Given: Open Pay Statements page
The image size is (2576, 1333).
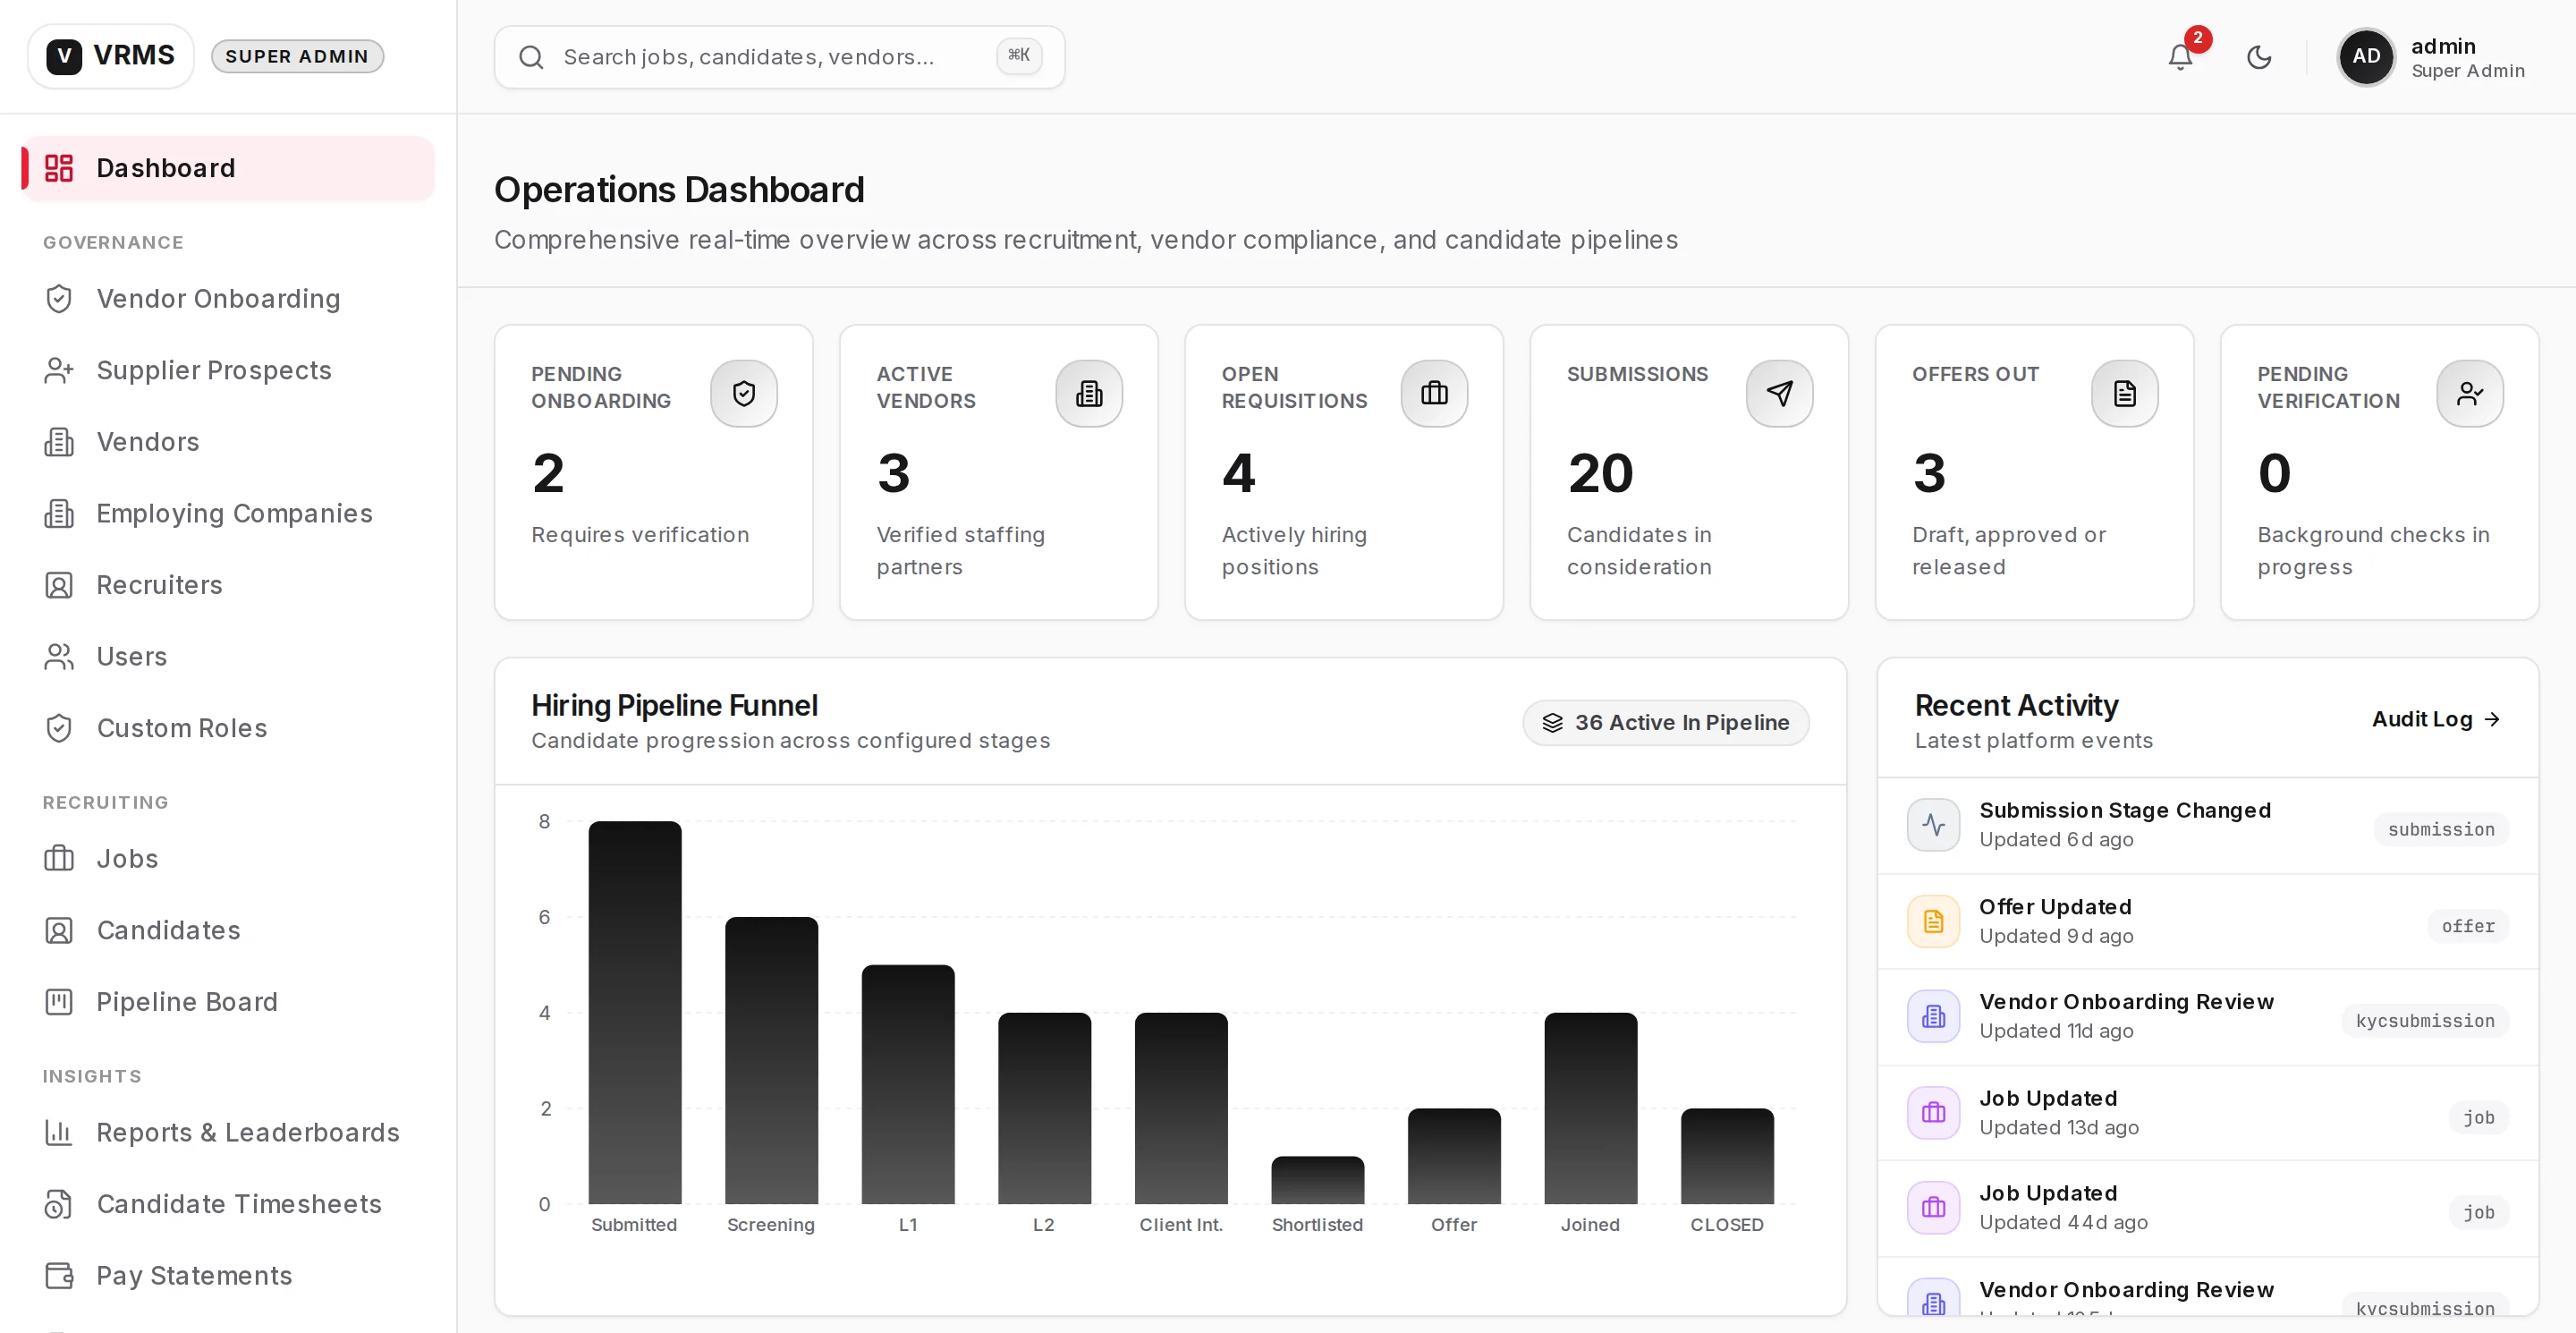Looking at the screenshot, I should click(x=228, y=1276).
